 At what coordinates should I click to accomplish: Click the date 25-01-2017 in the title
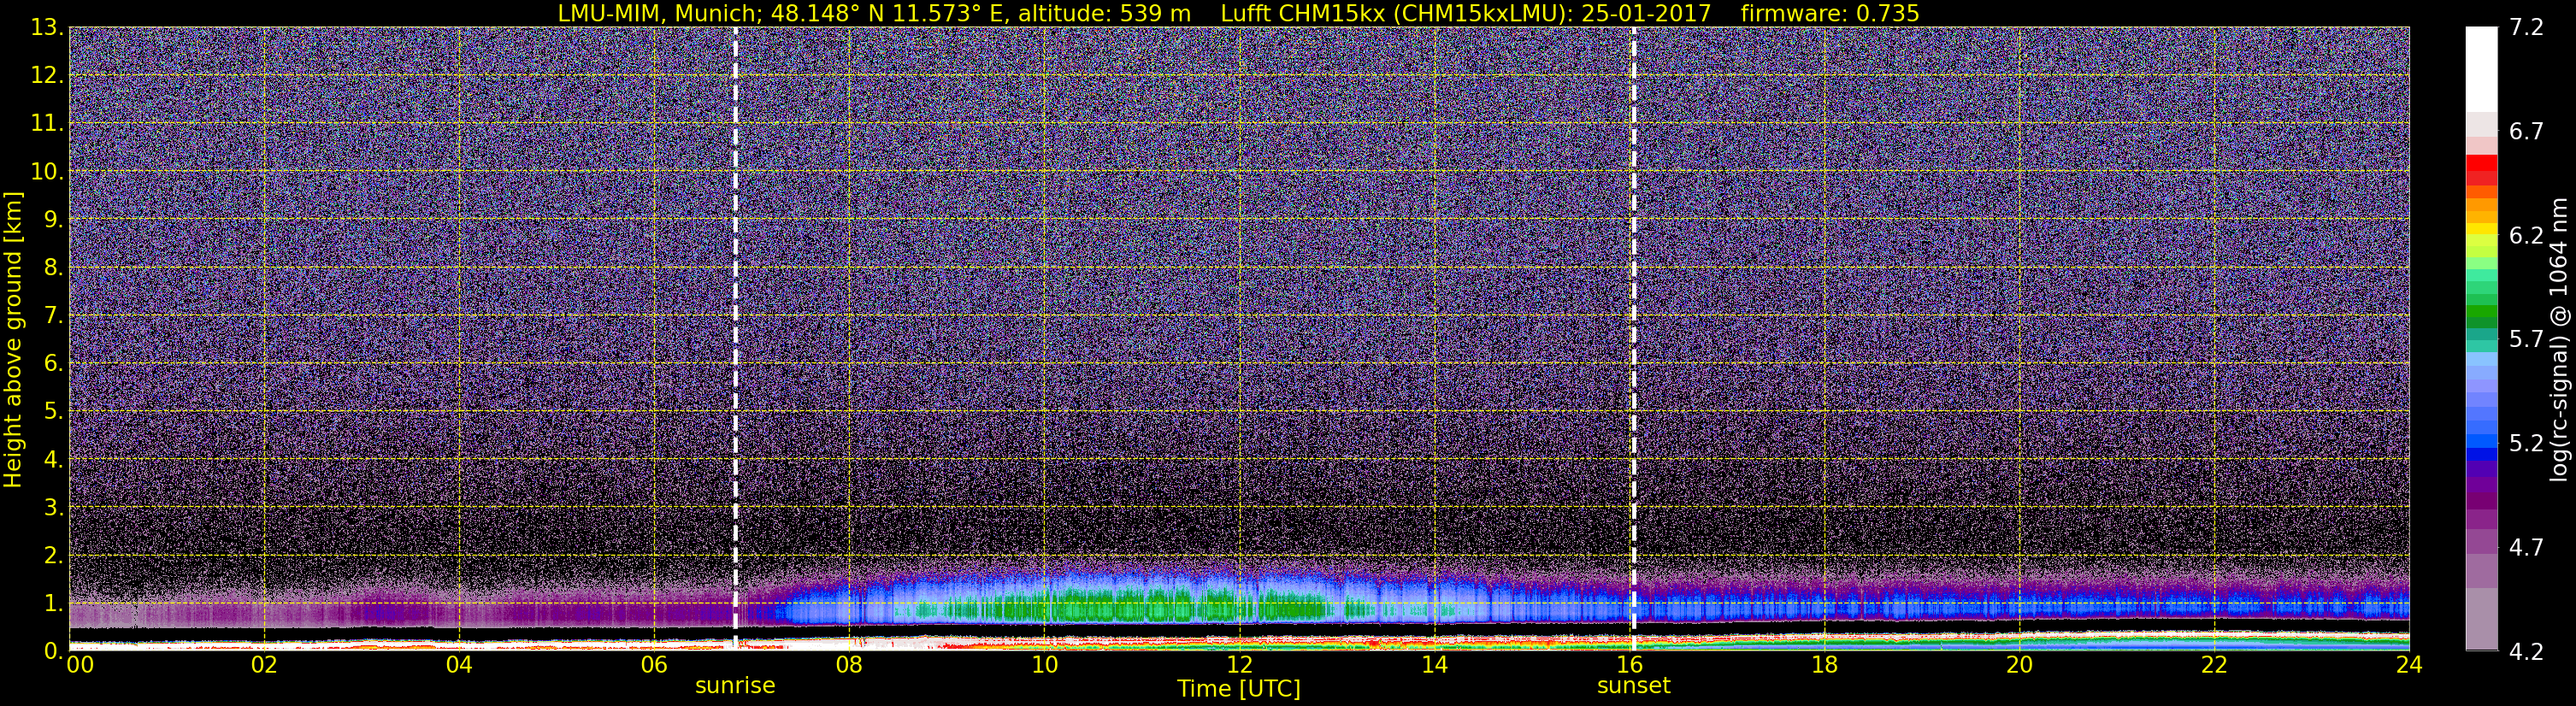click(x=1646, y=13)
